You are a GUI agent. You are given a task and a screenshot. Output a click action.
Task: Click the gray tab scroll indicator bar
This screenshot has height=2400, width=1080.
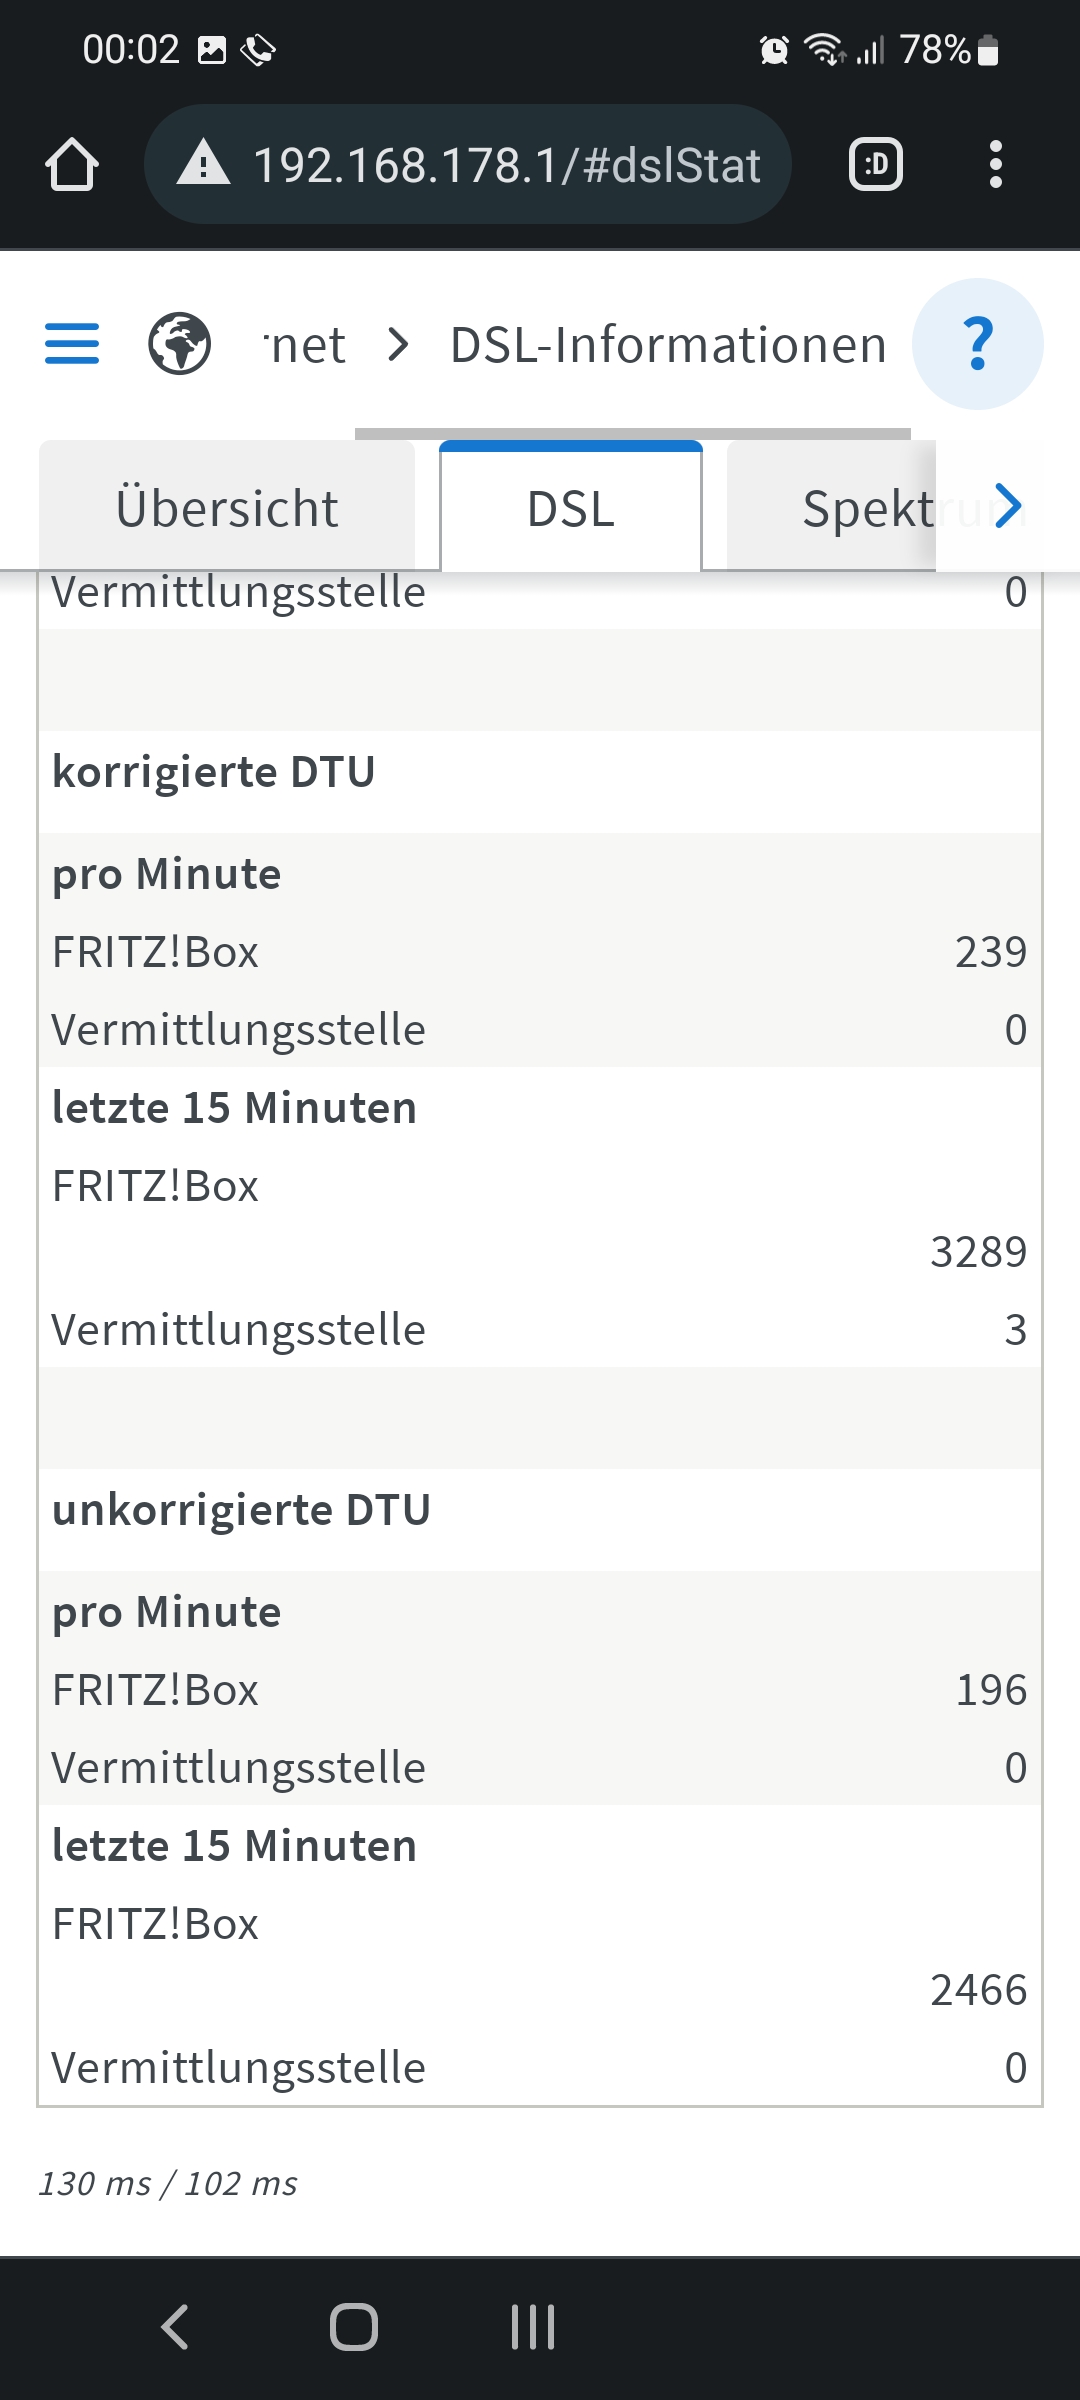tap(632, 434)
